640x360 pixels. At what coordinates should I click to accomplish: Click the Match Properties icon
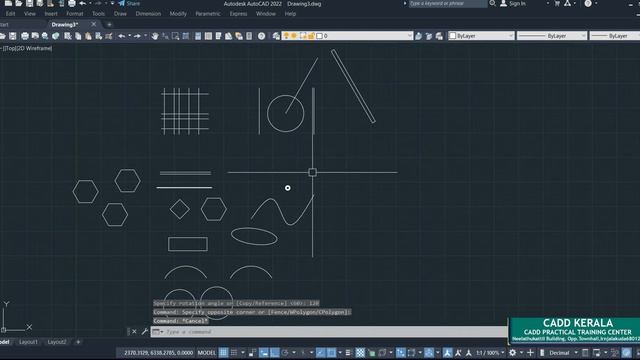[98, 36]
